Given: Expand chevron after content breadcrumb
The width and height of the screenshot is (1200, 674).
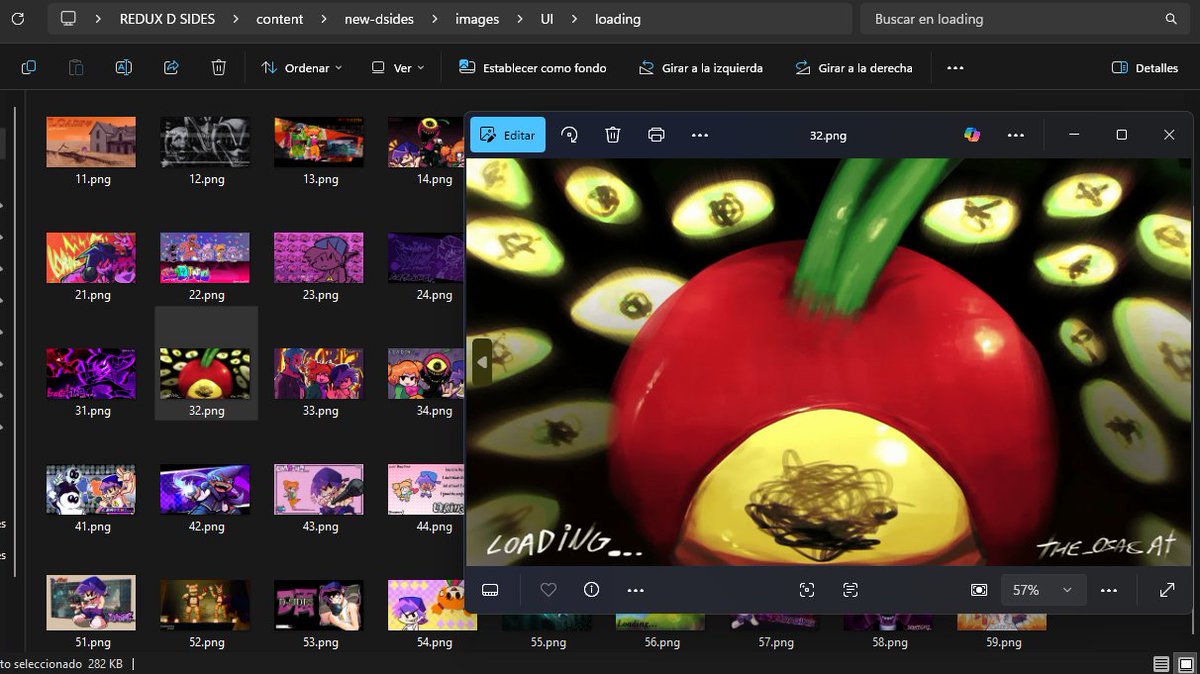Looking at the screenshot, I should pos(324,19).
